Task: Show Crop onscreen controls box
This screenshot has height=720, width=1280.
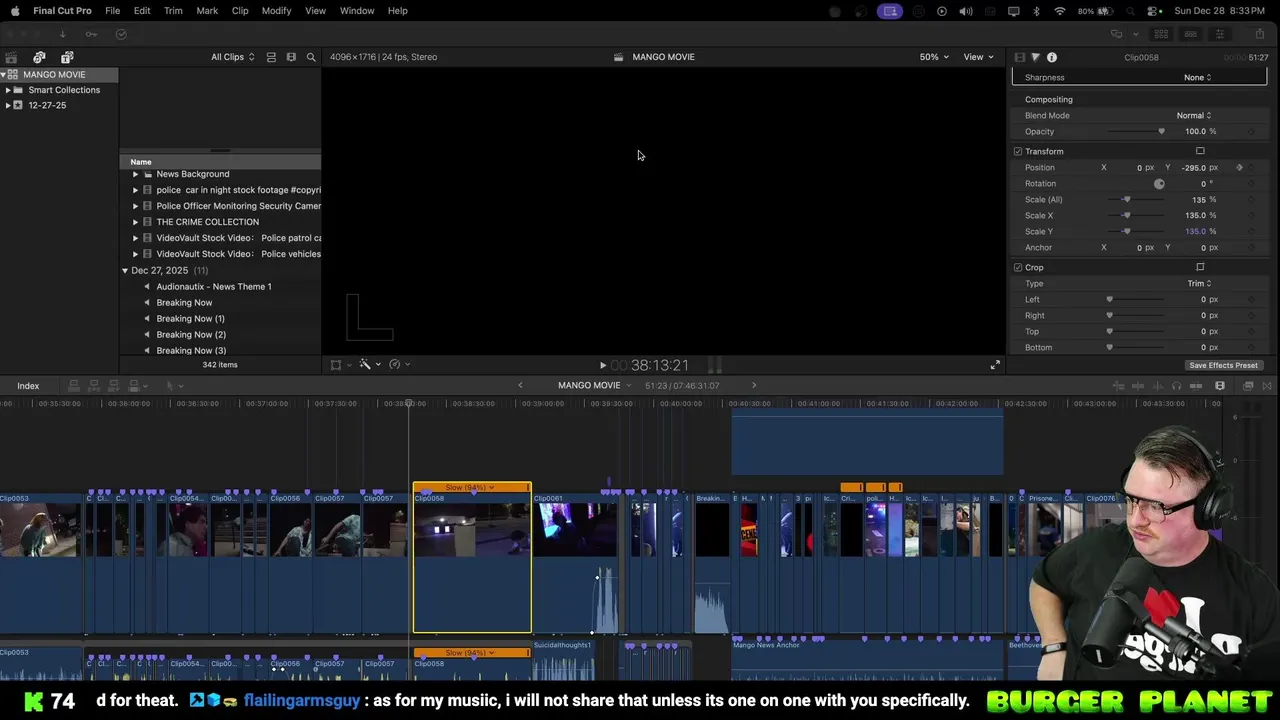Action: point(1200,267)
